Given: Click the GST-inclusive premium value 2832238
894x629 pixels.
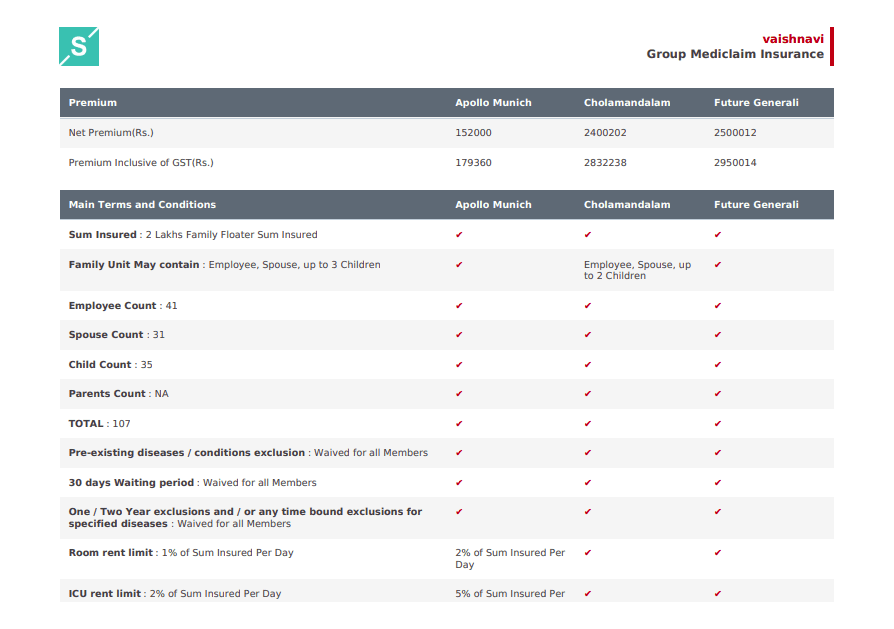Looking at the screenshot, I should (x=605, y=163).
